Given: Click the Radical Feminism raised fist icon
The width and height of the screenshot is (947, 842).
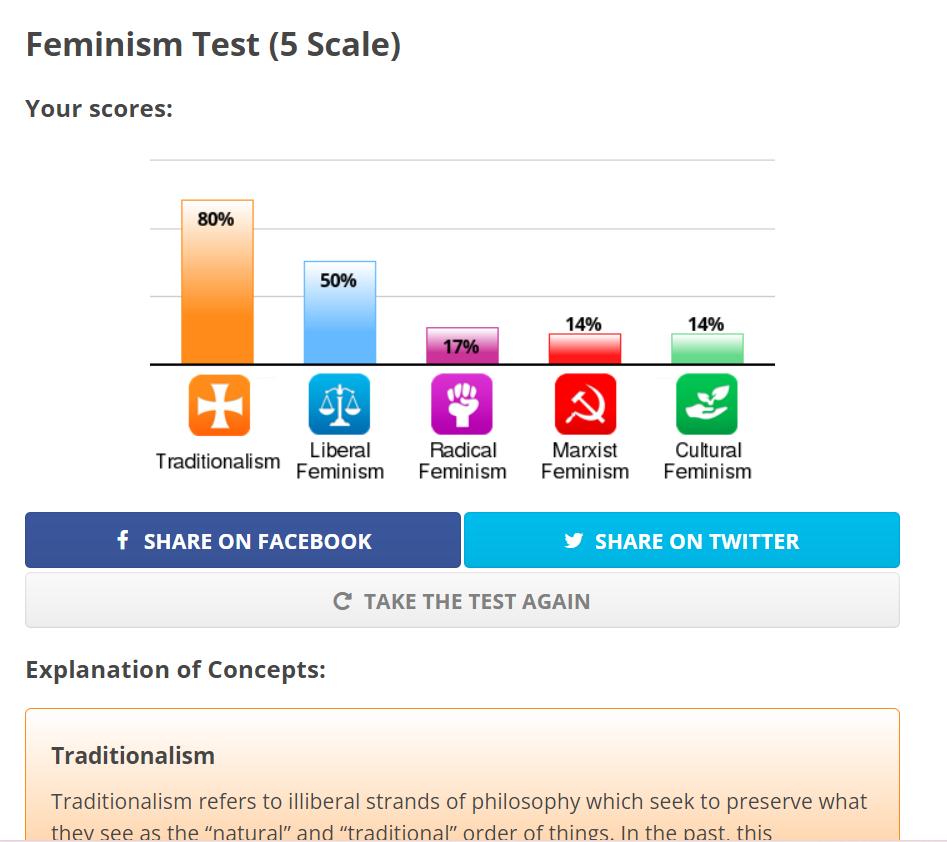Looking at the screenshot, I should [x=462, y=405].
